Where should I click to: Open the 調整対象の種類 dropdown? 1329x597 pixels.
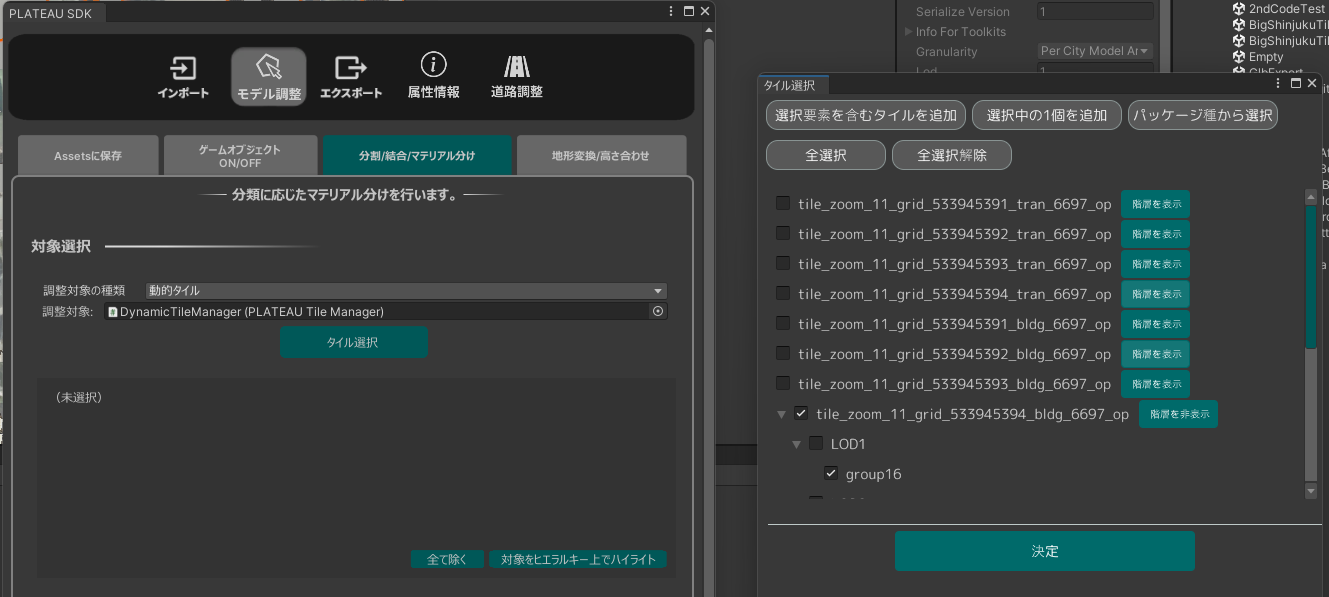click(x=406, y=291)
